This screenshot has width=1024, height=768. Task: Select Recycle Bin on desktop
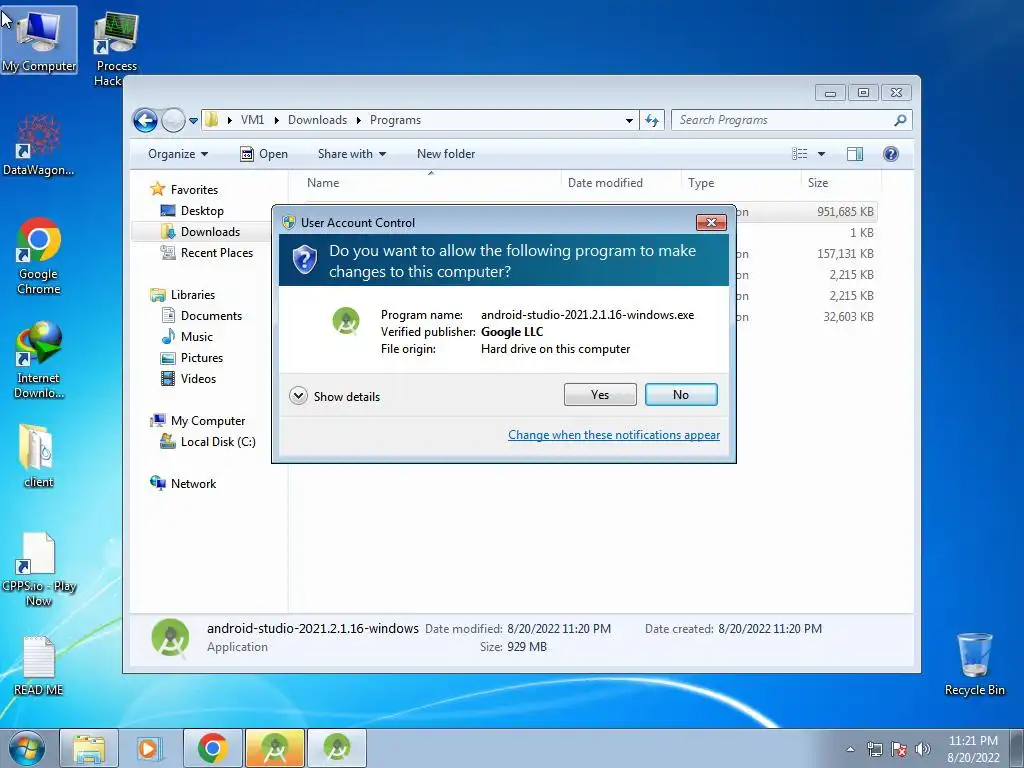click(974, 664)
